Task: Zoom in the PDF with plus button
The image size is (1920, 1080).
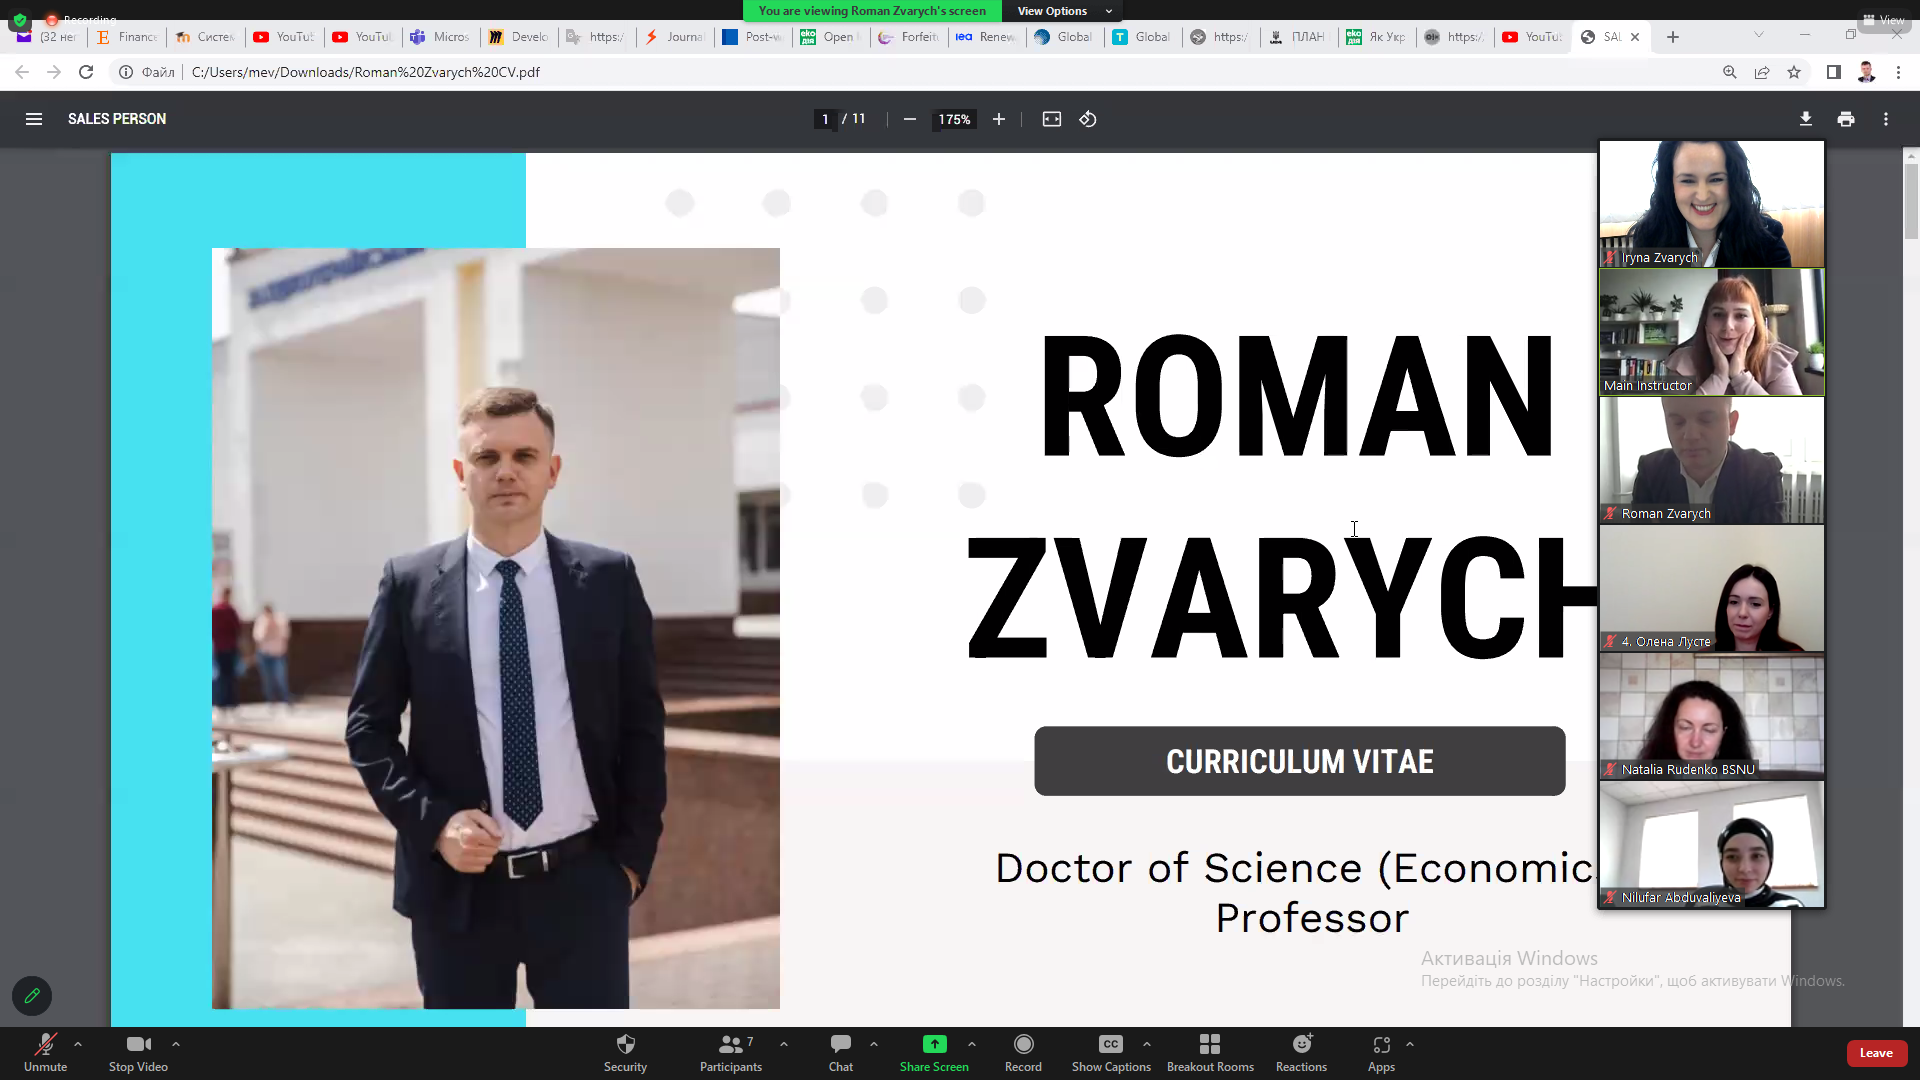Action: (999, 119)
